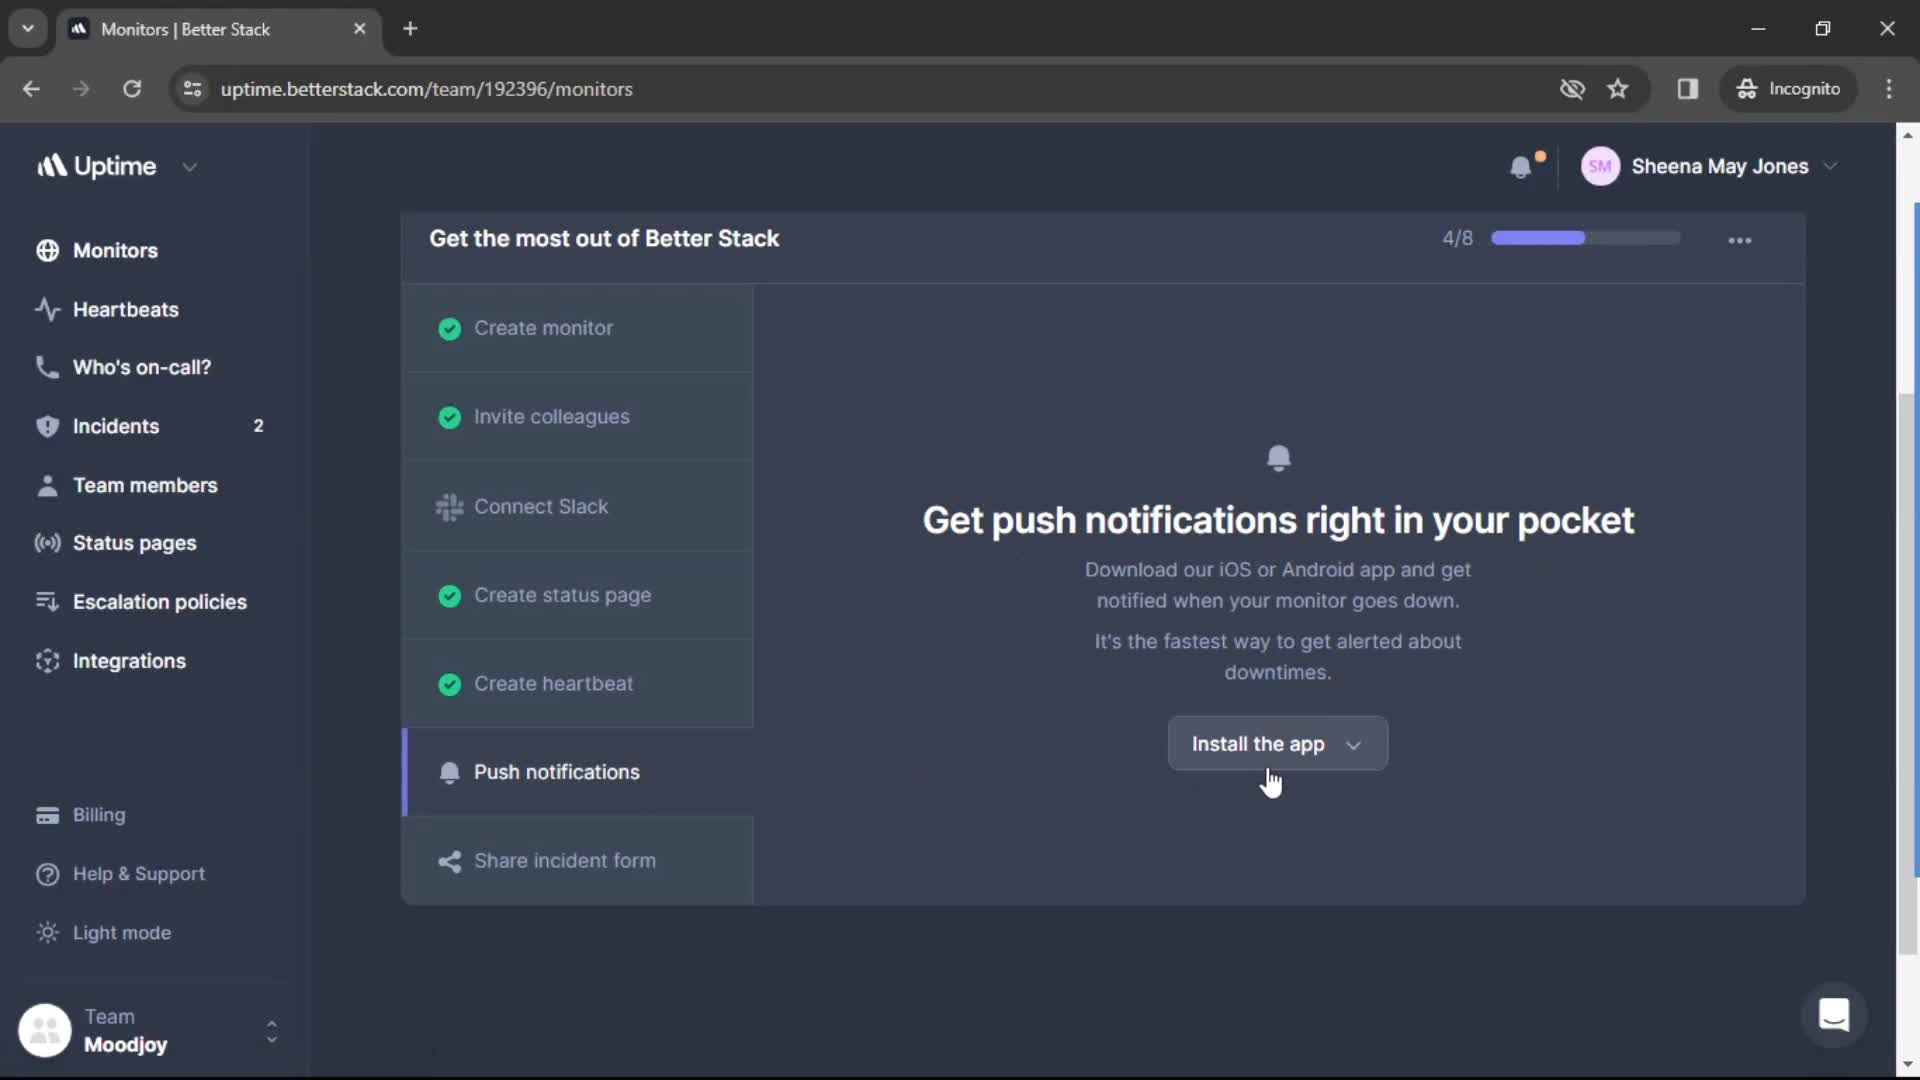Open Sheena May Jones account menu chevron
The image size is (1920, 1080).
pos(1830,166)
